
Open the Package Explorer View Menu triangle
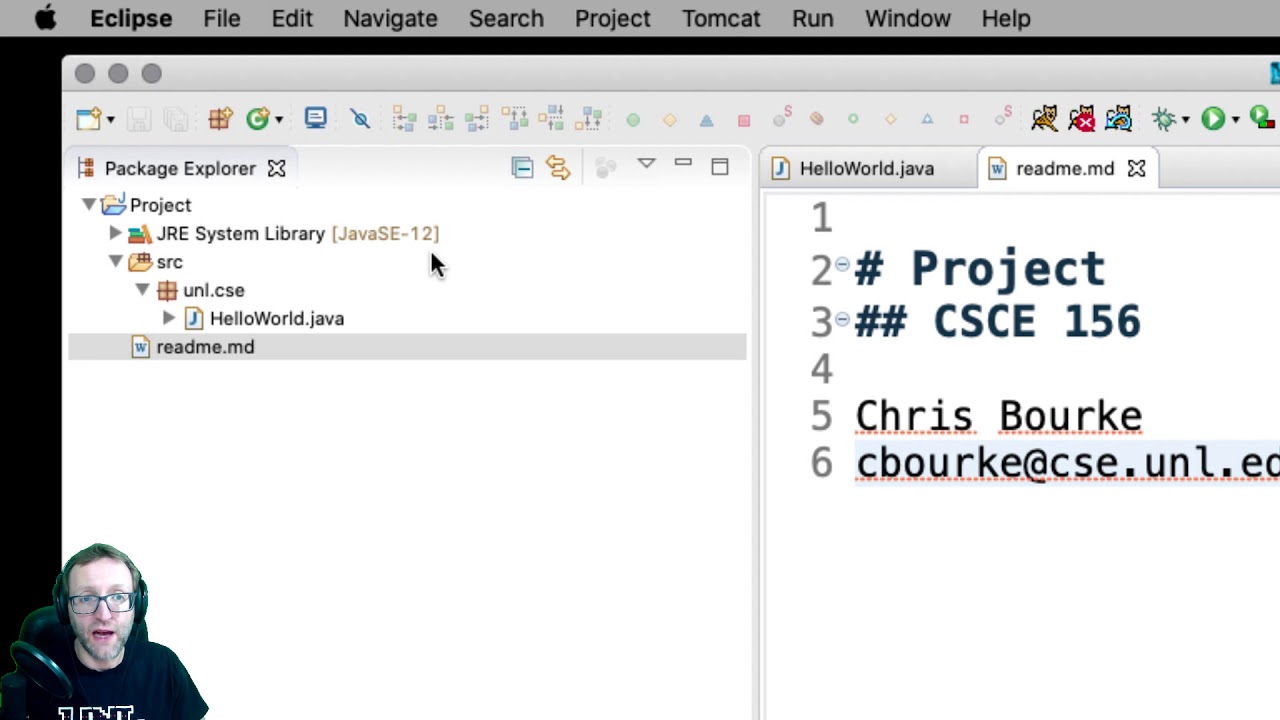(x=646, y=164)
